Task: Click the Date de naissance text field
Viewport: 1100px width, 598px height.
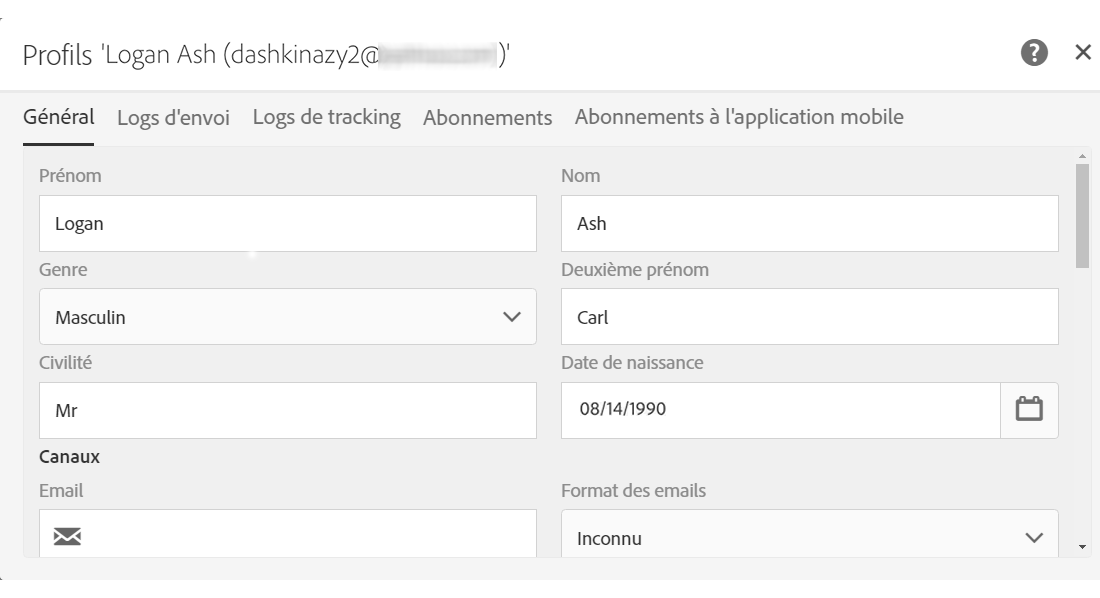Action: 780,409
